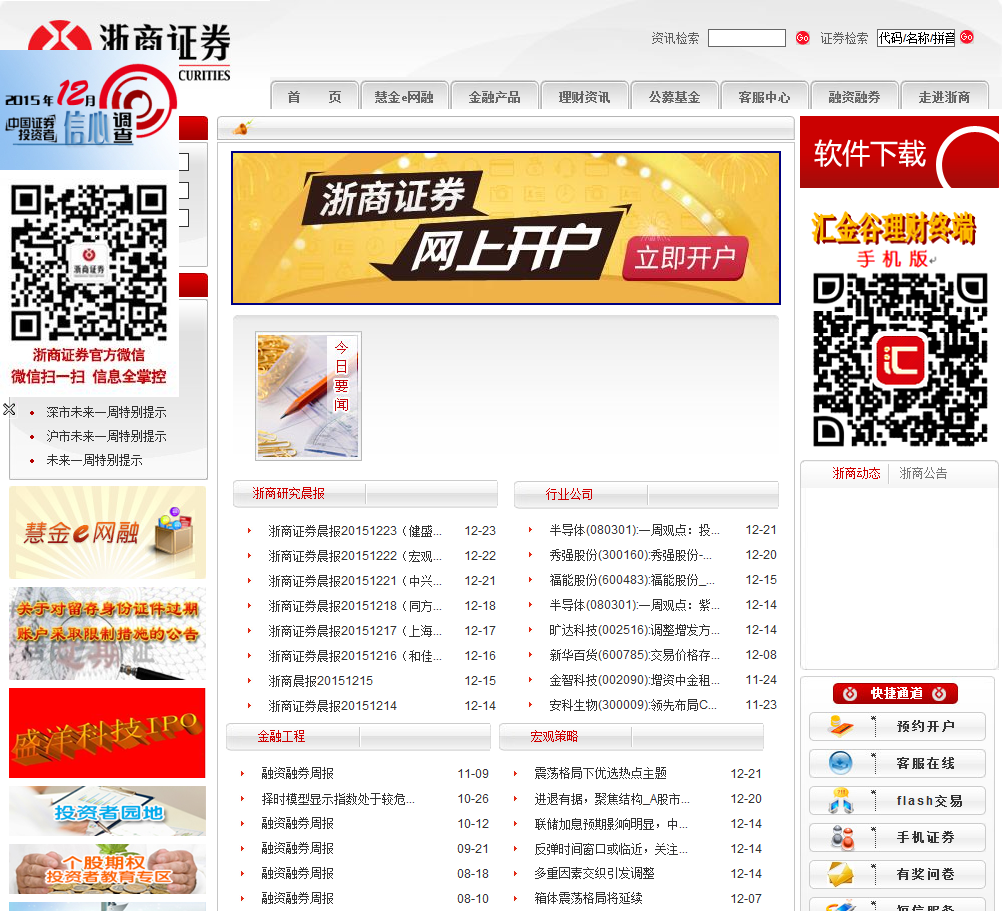Click the 汇金谷 mobile app QR code
Viewport: 1002px width, 911px height.
click(x=900, y=360)
